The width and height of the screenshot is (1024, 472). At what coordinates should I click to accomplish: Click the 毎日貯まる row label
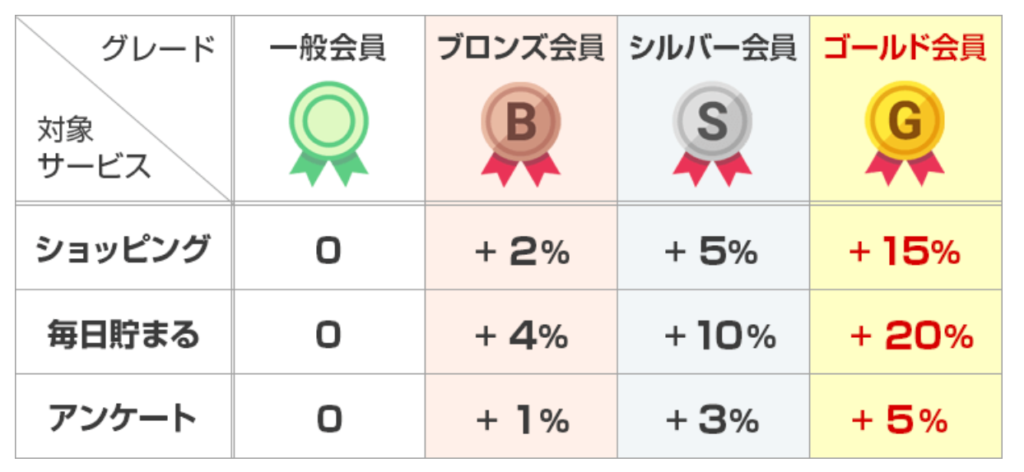123,335
